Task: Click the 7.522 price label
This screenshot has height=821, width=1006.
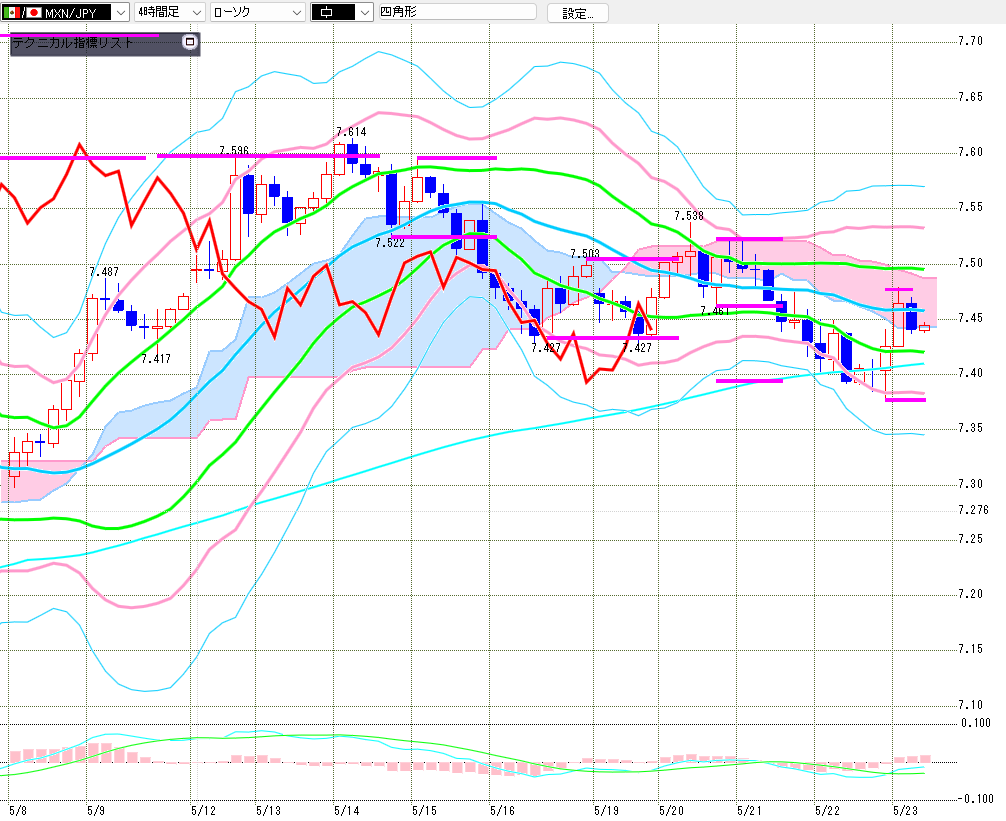Action: click(x=389, y=243)
